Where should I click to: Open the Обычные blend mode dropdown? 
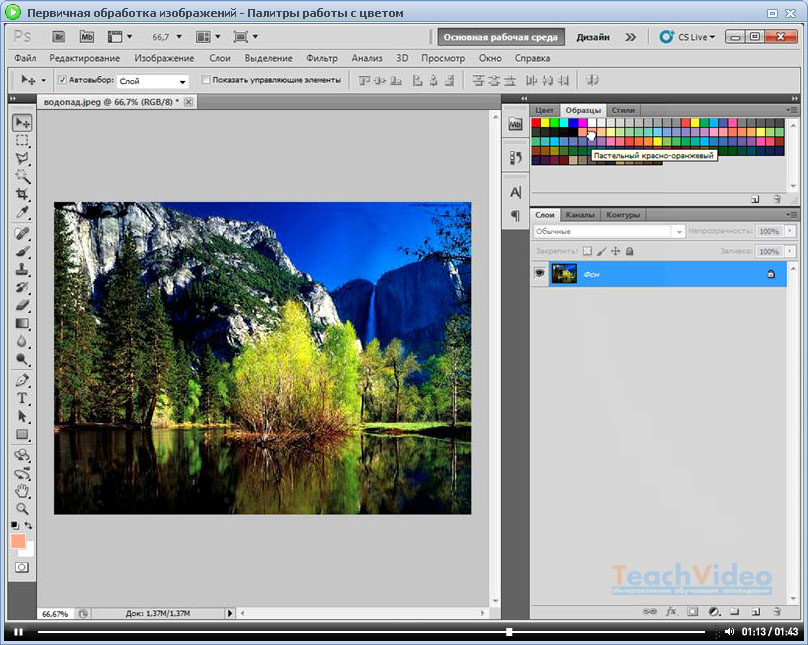[609, 231]
